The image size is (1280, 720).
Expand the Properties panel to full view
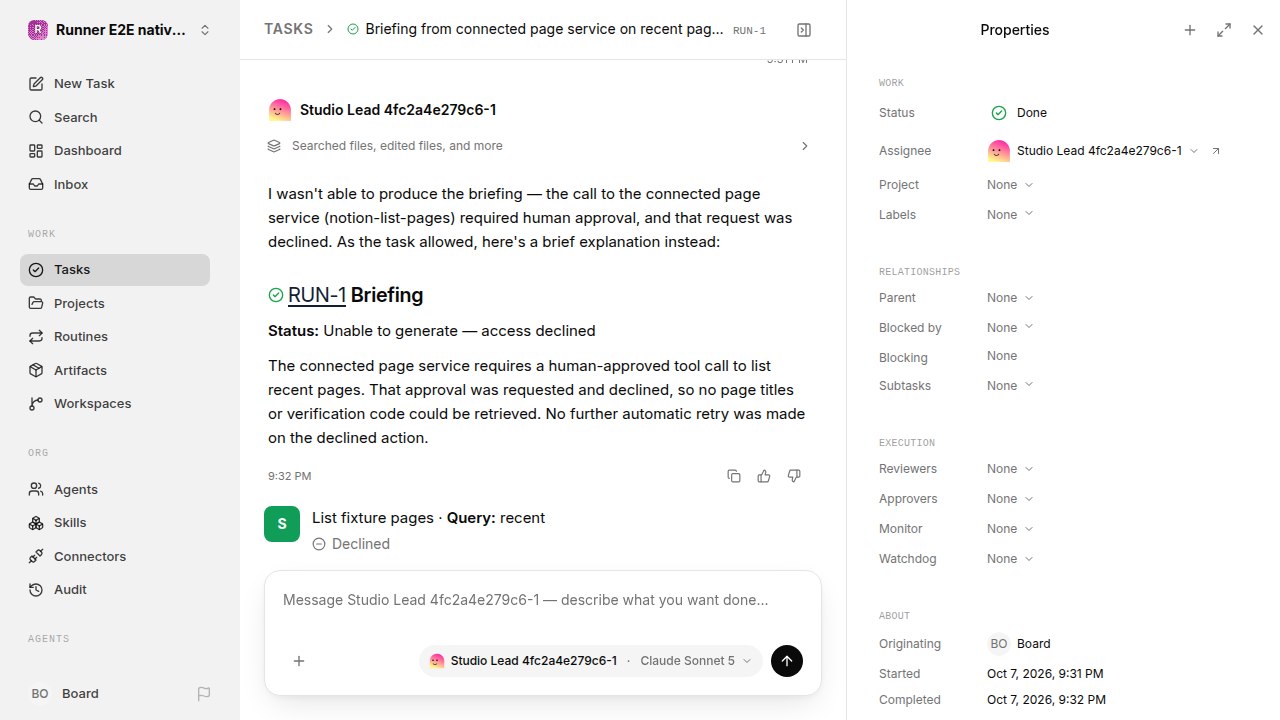(1224, 30)
